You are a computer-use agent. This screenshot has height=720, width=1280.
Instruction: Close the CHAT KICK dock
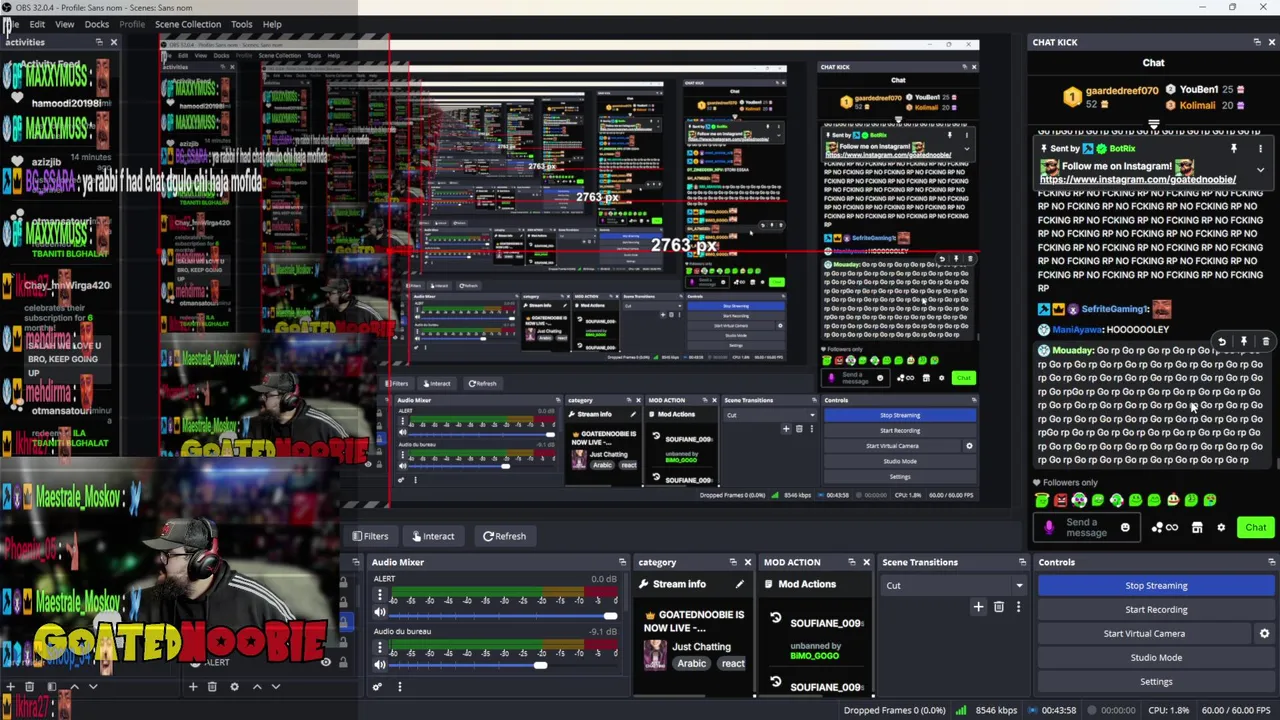(x=1271, y=42)
